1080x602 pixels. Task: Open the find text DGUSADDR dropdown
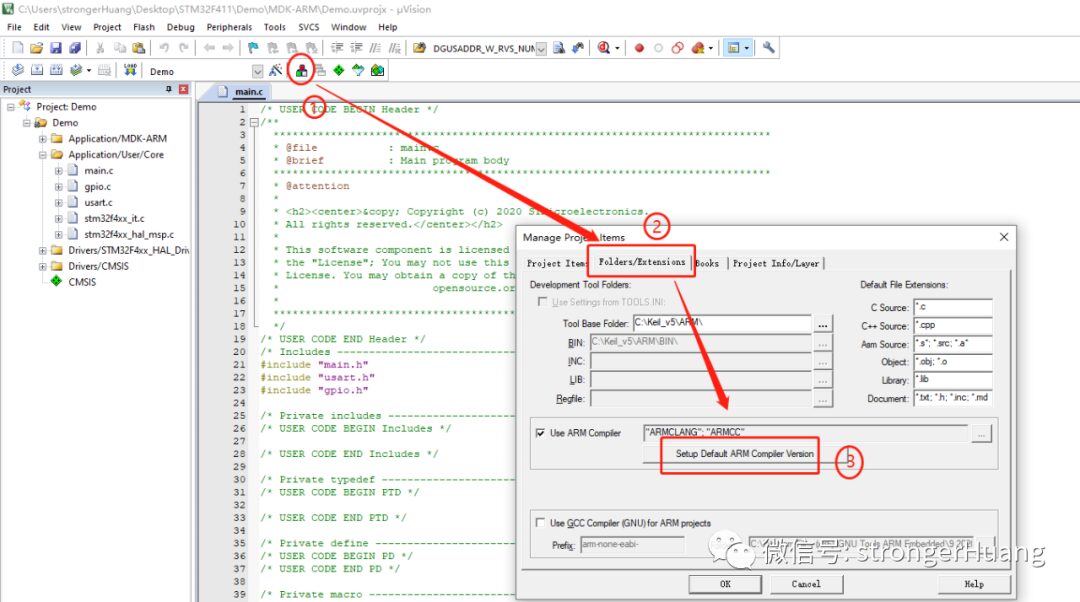coord(541,48)
